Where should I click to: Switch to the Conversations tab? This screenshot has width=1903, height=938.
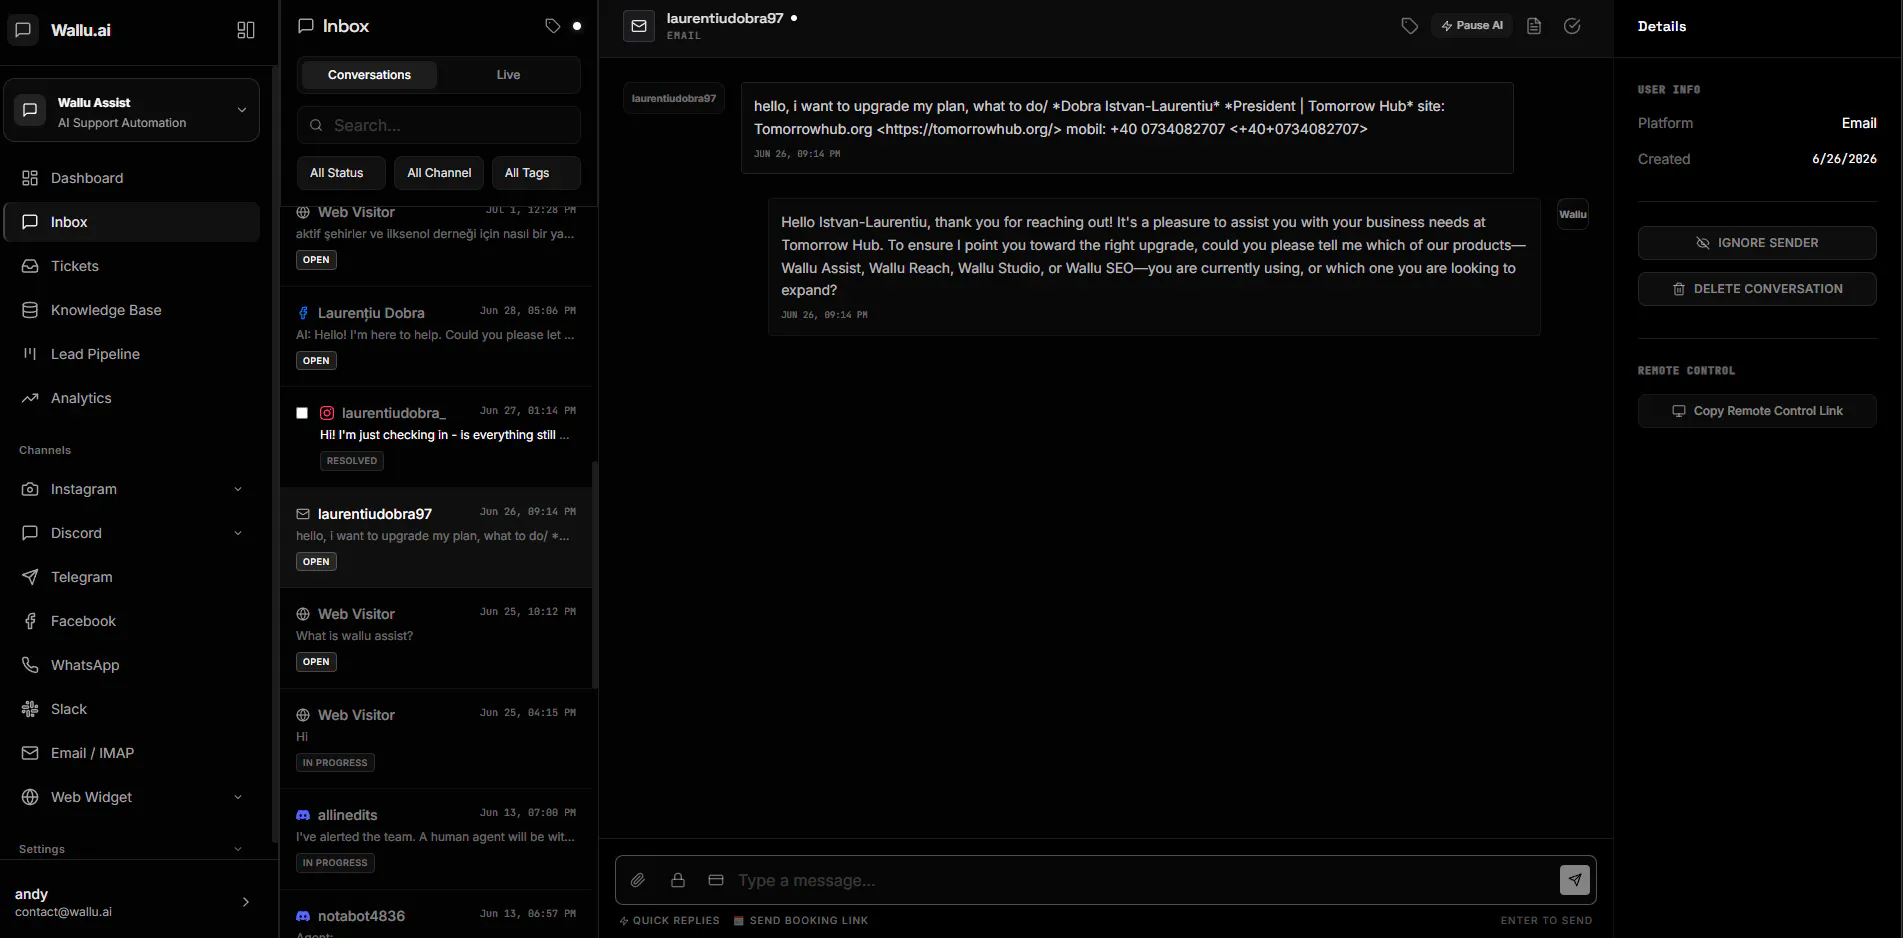point(369,75)
